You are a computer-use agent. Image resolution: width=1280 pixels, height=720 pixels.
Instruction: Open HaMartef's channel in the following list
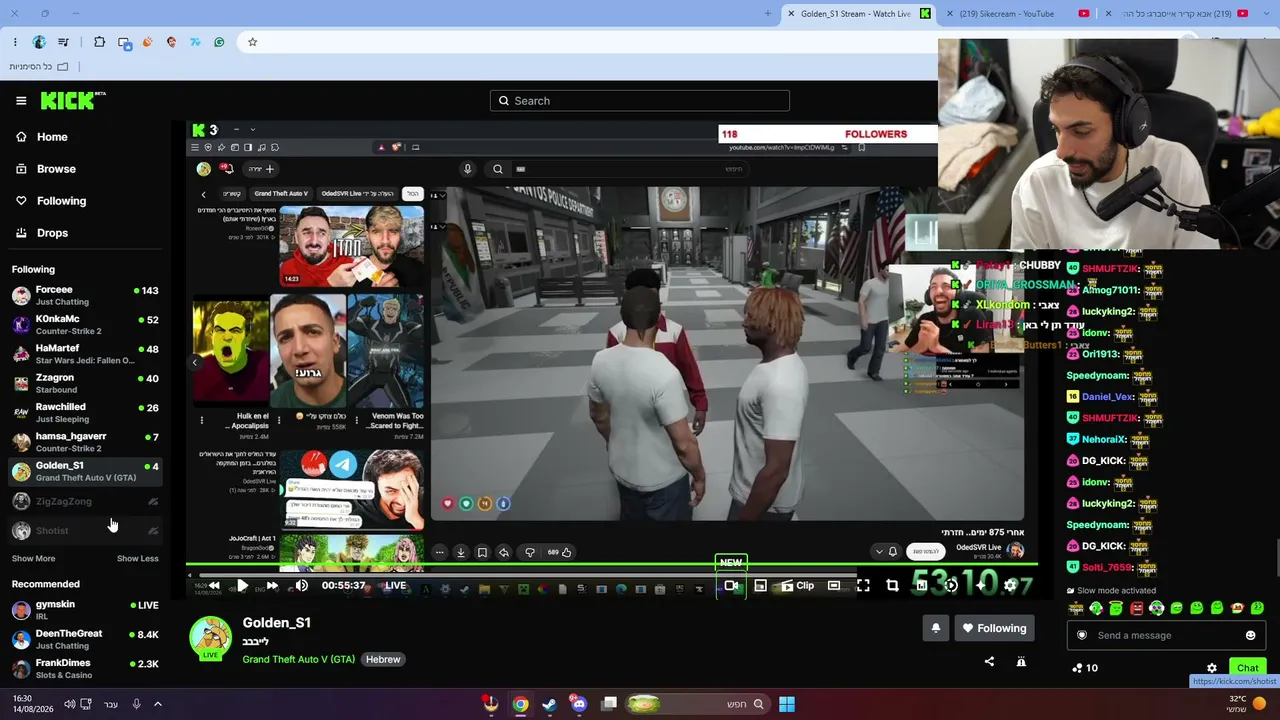pos(85,354)
